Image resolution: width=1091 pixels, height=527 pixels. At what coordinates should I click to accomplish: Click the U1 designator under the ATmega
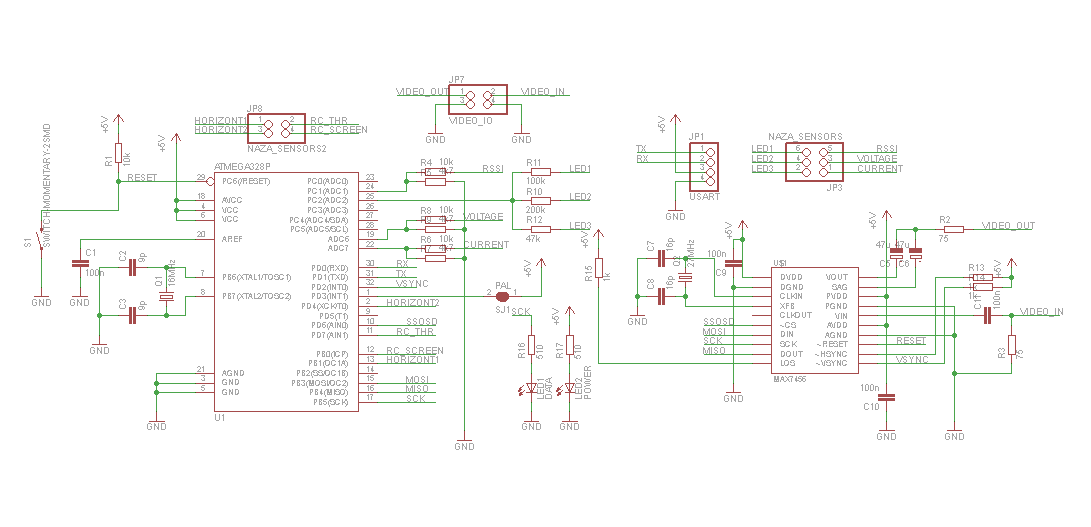tap(220, 418)
